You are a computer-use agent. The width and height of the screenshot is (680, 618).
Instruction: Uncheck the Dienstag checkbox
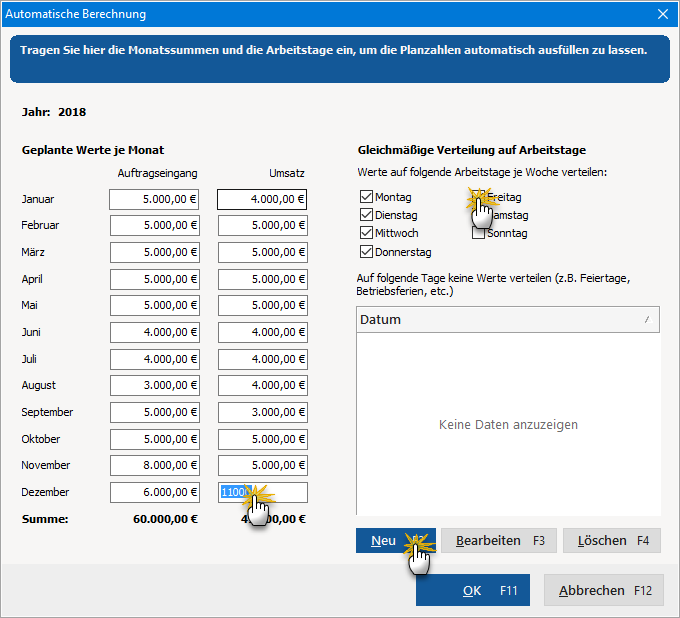click(x=366, y=215)
